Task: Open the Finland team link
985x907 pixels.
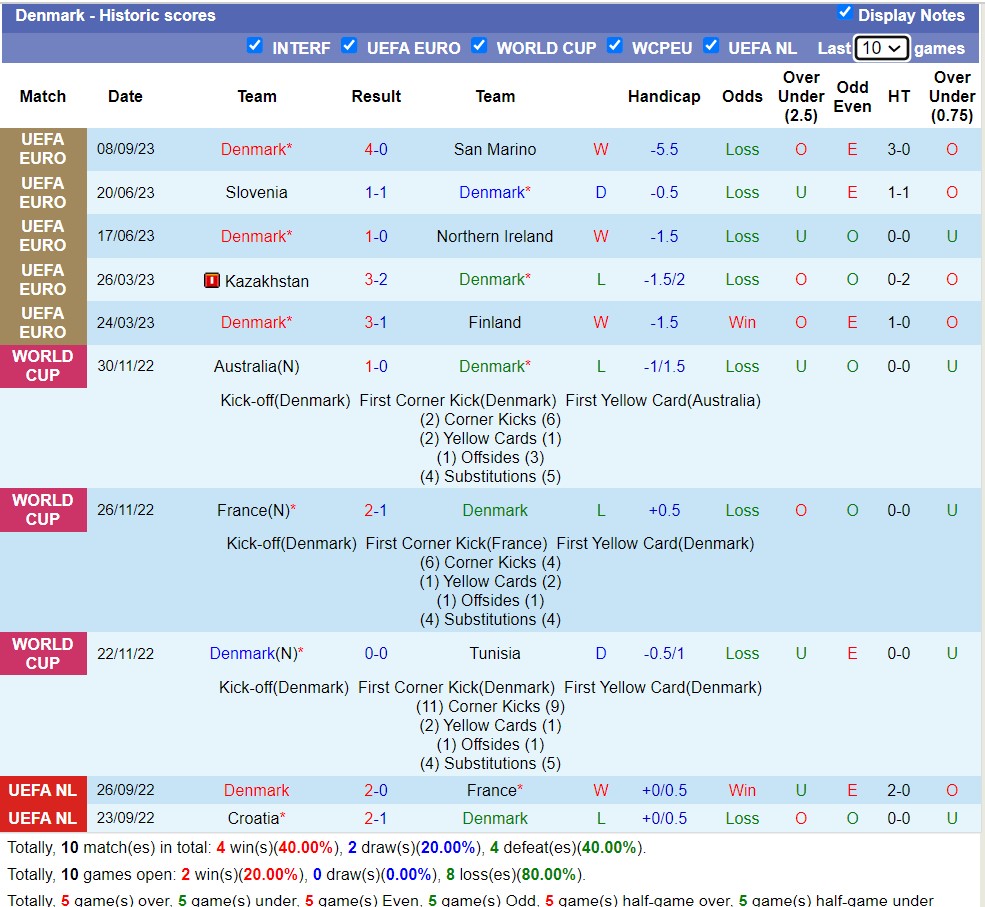Action: (495, 323)
